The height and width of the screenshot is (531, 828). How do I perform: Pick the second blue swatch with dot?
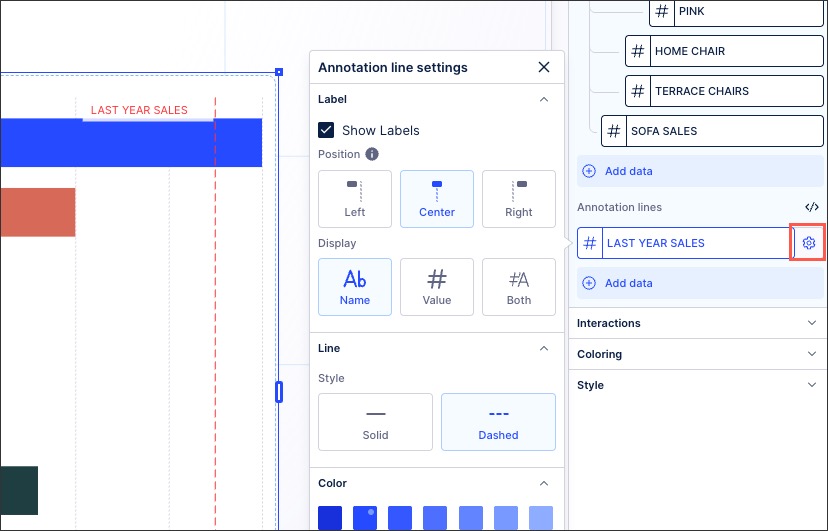[365, 518]
